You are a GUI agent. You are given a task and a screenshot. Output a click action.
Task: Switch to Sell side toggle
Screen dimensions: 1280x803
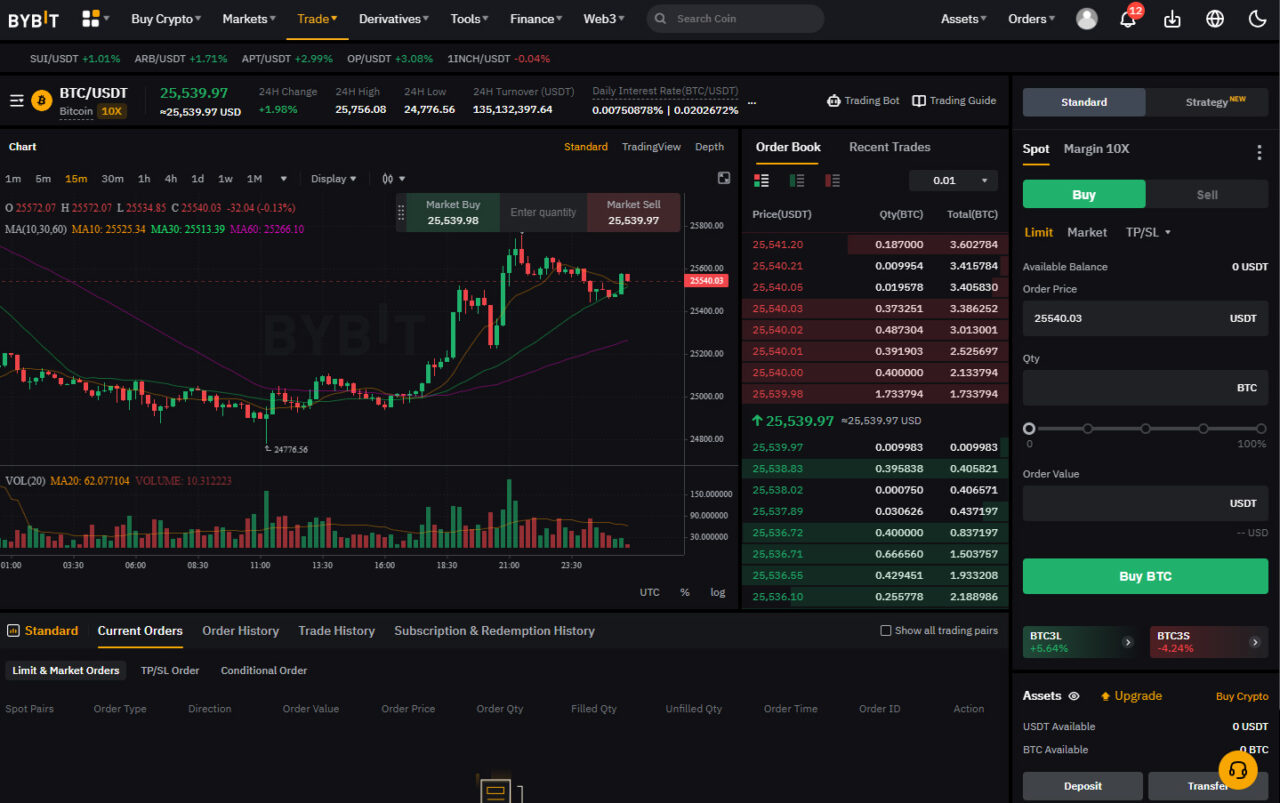click(1207, 194)
